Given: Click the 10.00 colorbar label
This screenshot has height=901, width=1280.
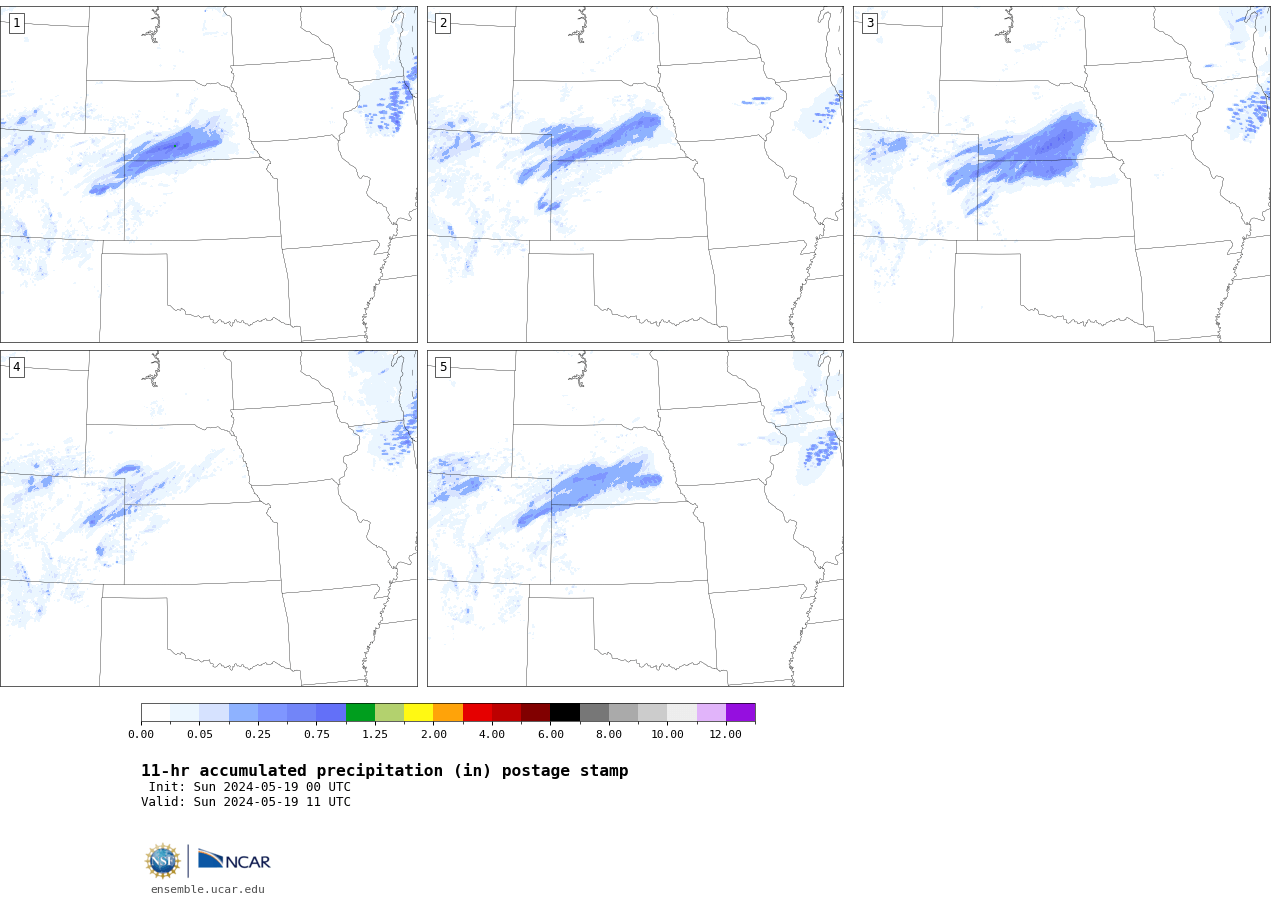Looking at the screenshot, I should 667,734.
